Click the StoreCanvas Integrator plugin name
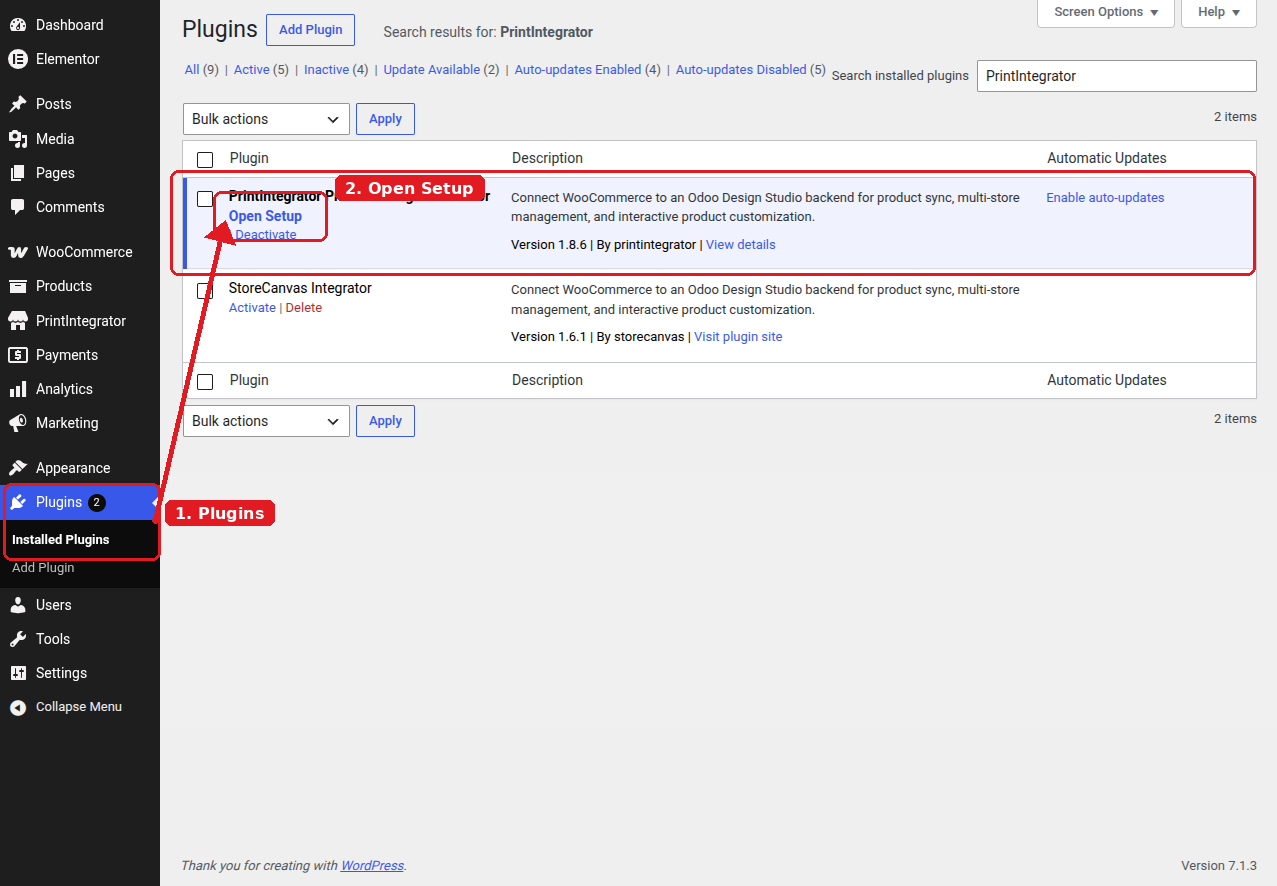The width and height of the screenshot is (1277, 886). 300,288
